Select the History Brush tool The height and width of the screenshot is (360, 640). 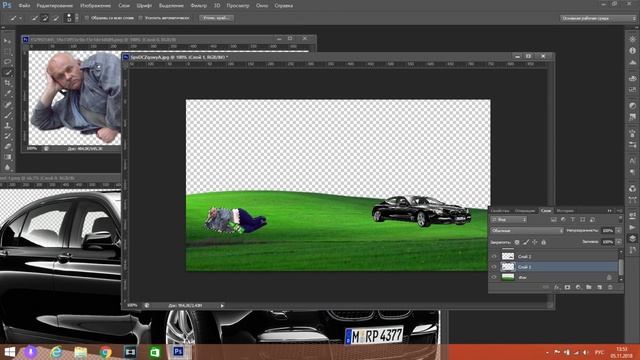[7, 136]
